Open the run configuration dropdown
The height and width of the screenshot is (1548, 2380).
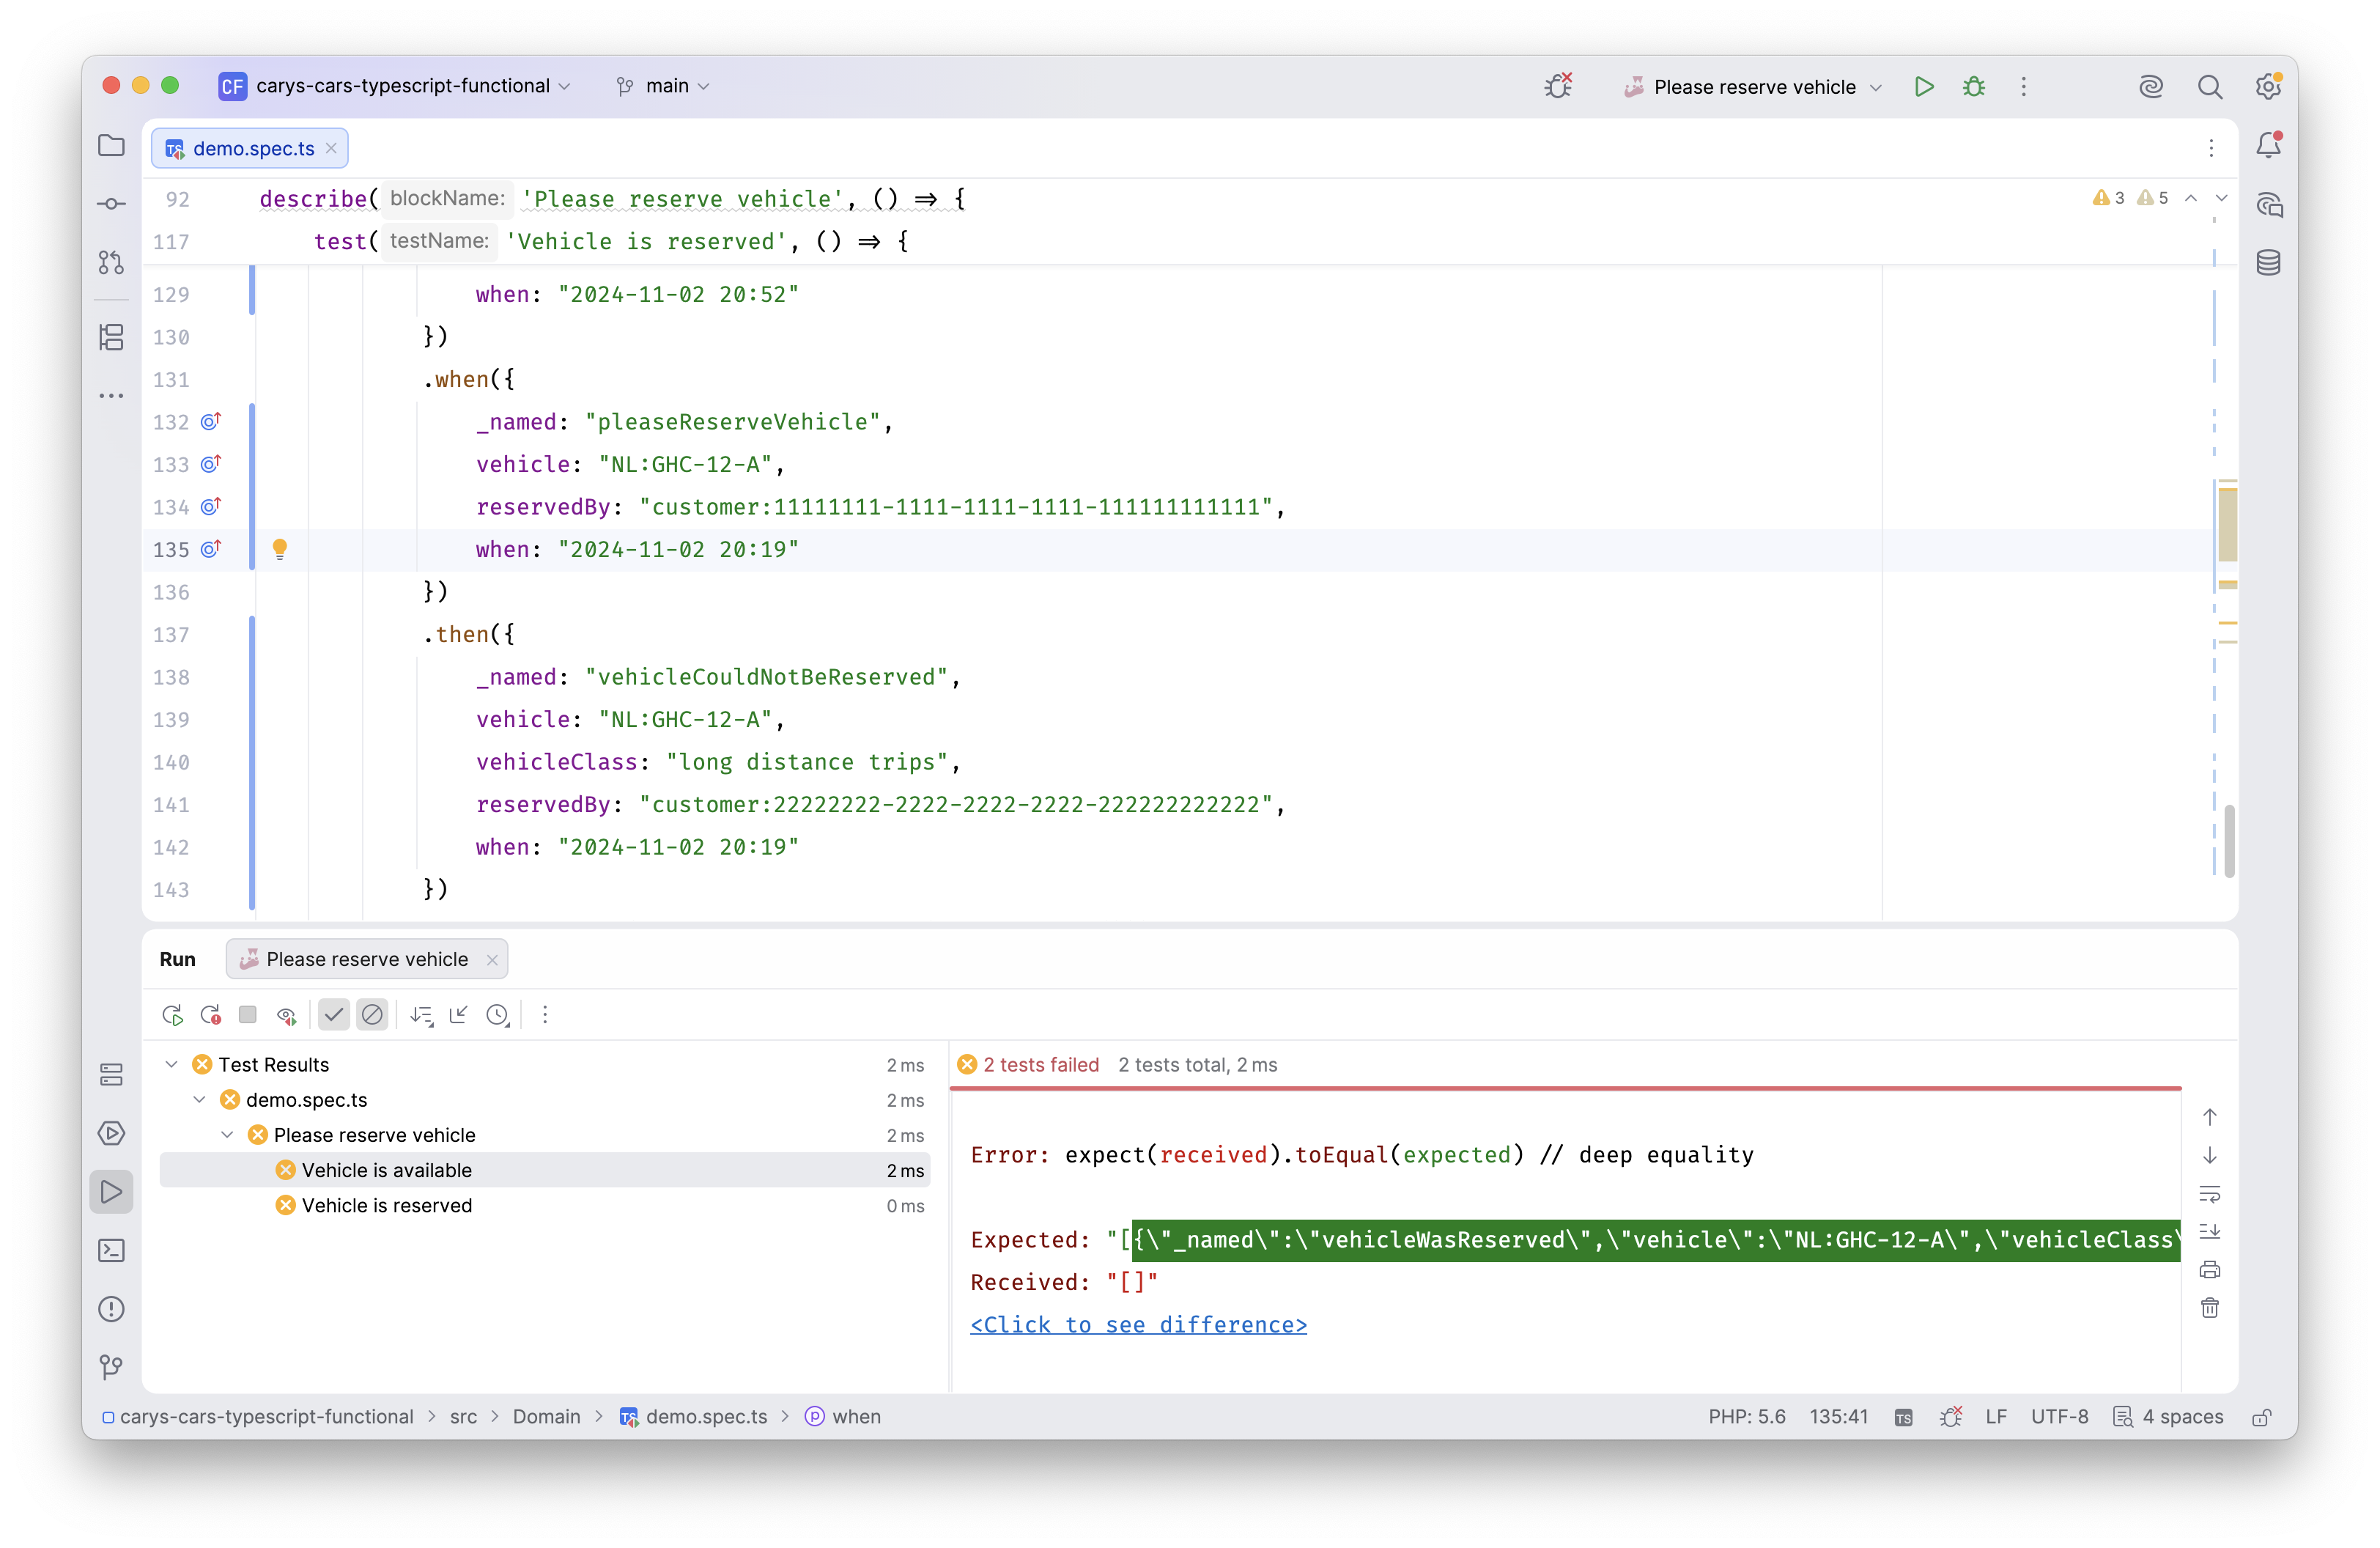point(1753,87)
